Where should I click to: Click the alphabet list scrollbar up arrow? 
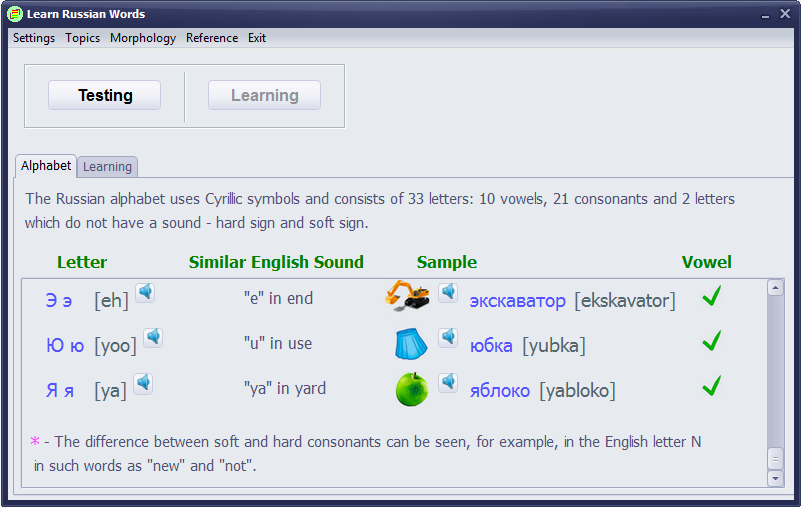pos(775,288)
